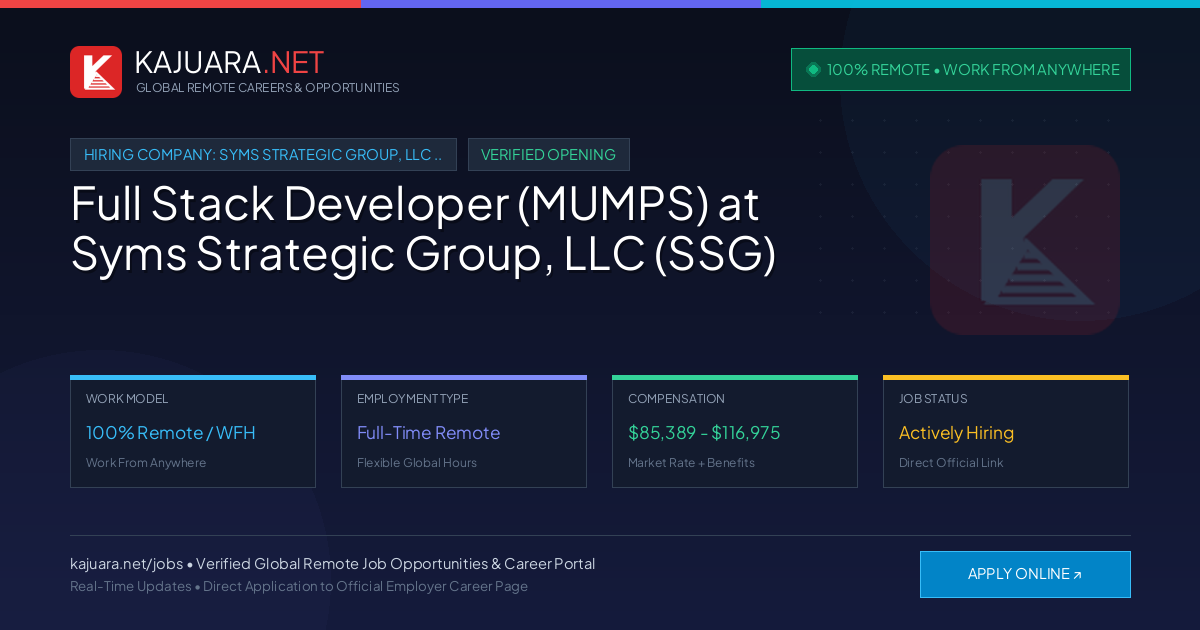Click the red Kajuara K logo icon
The width and height of the screenshot is (1200, 630).
click(96, 72)
